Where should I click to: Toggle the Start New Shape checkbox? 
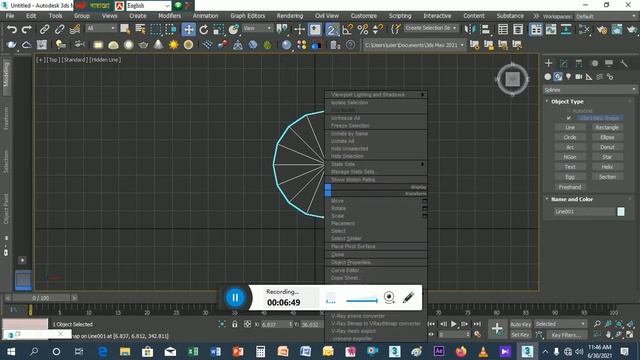pos(569,118)
